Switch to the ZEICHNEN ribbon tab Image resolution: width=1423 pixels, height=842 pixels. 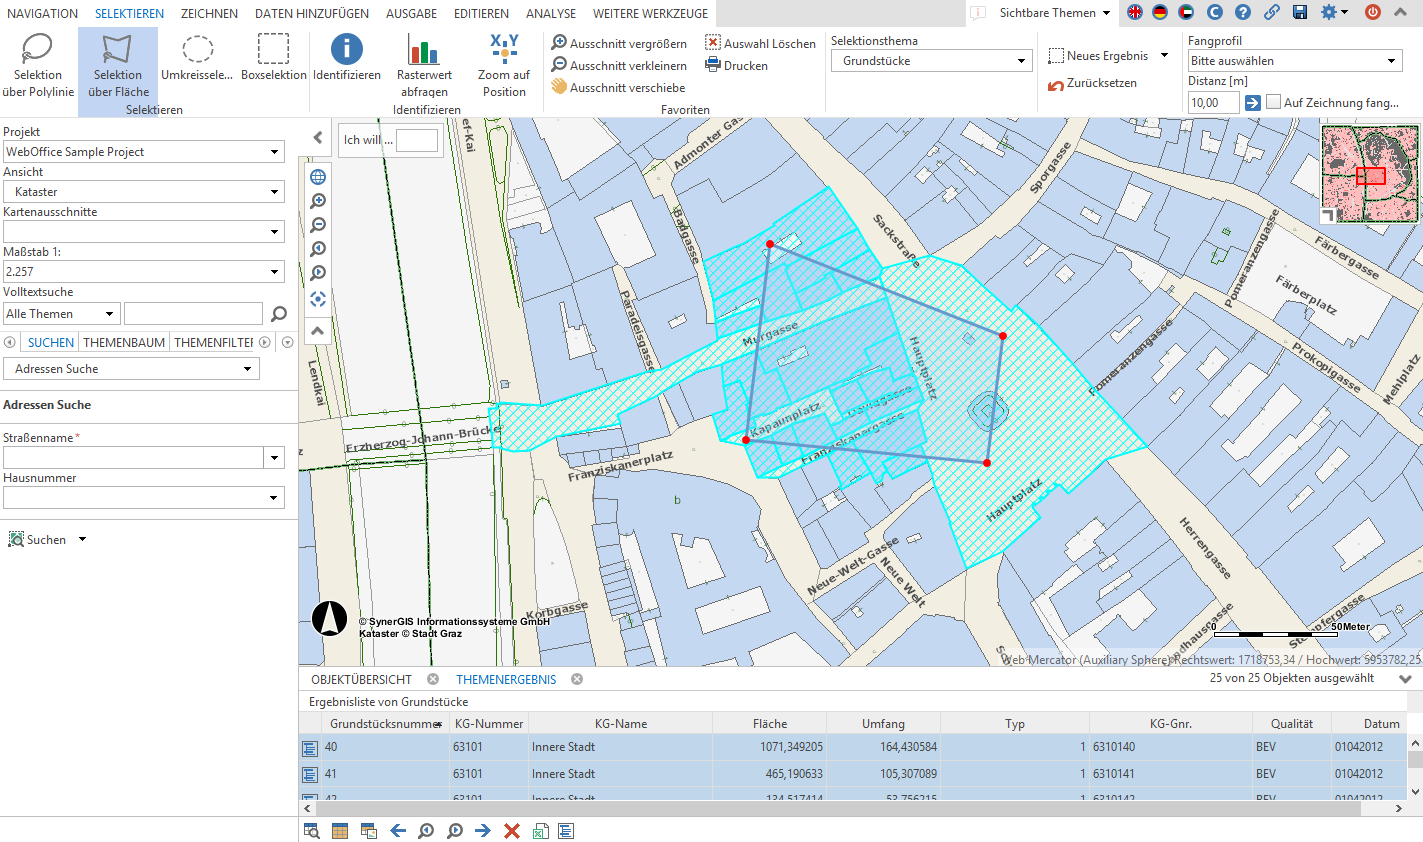207,13
